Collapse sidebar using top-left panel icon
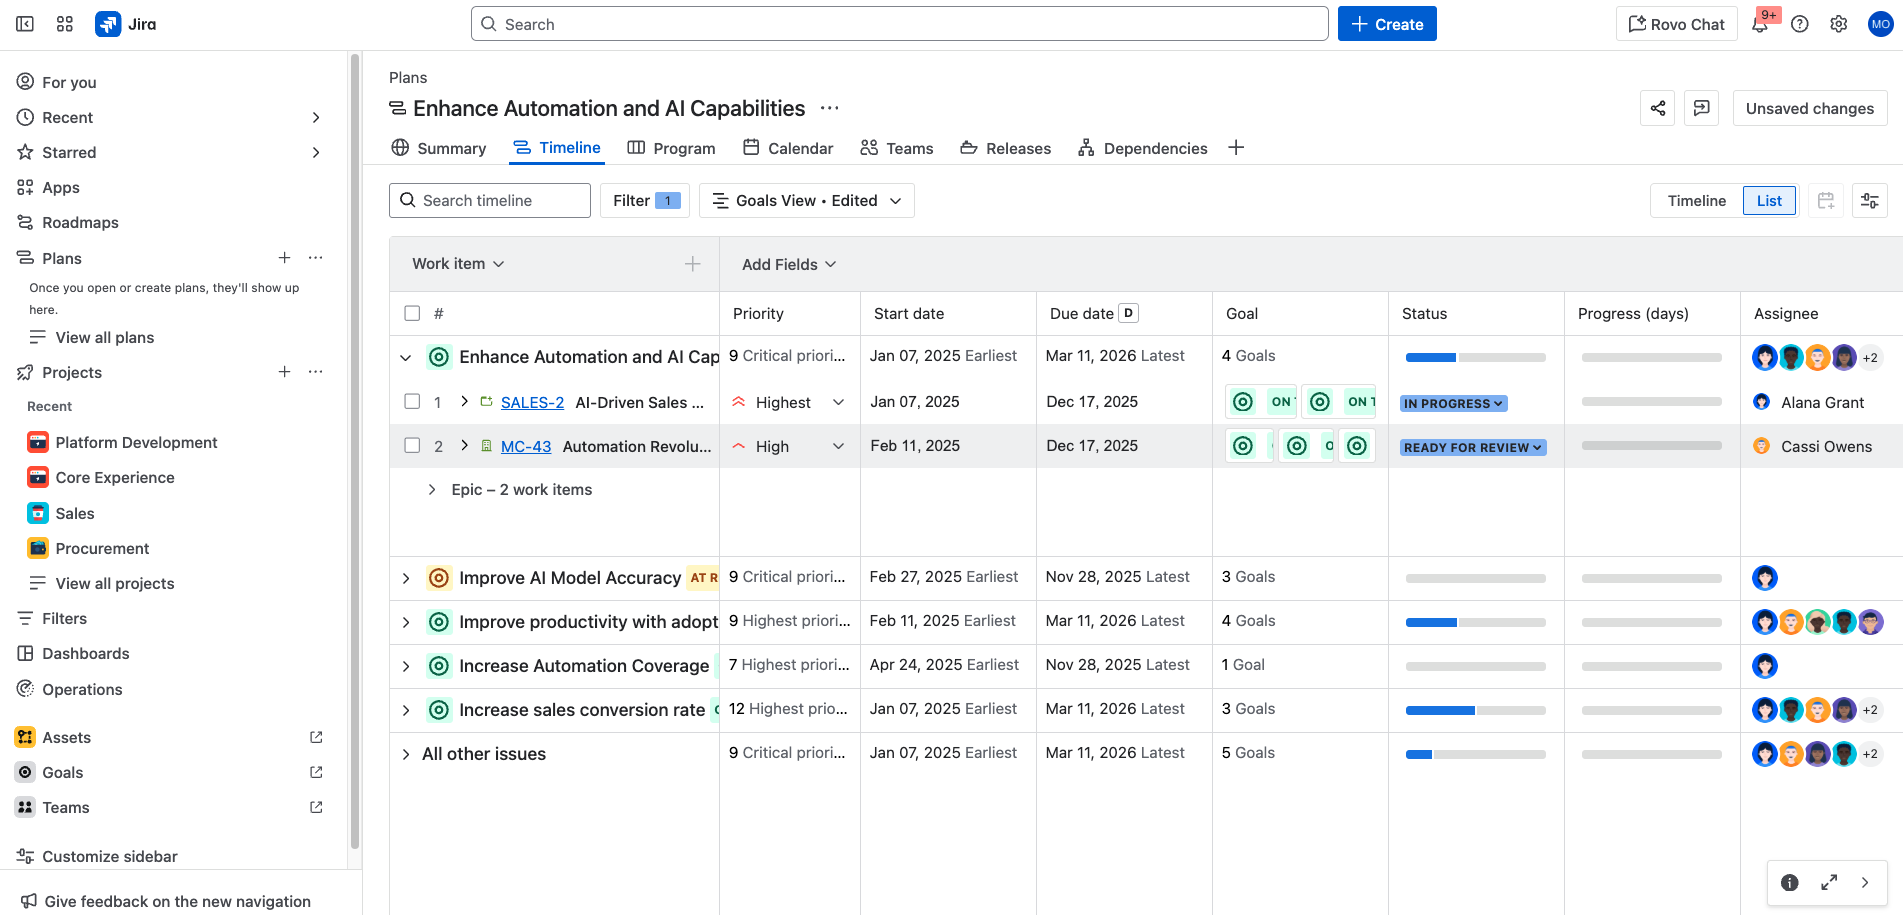1903x915 pixels. tap(25, 25)
